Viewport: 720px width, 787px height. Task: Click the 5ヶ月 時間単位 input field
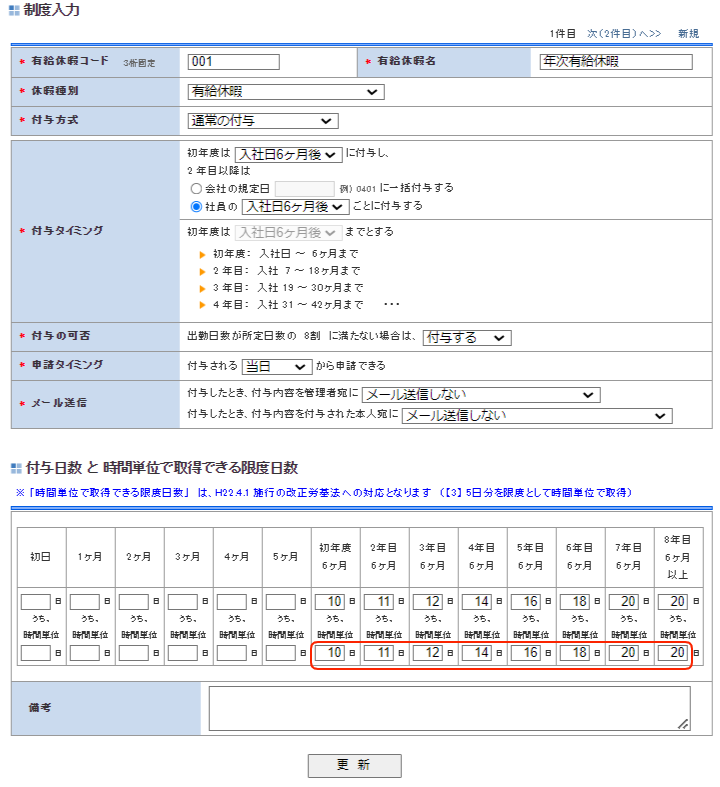(x=280, y=653)
